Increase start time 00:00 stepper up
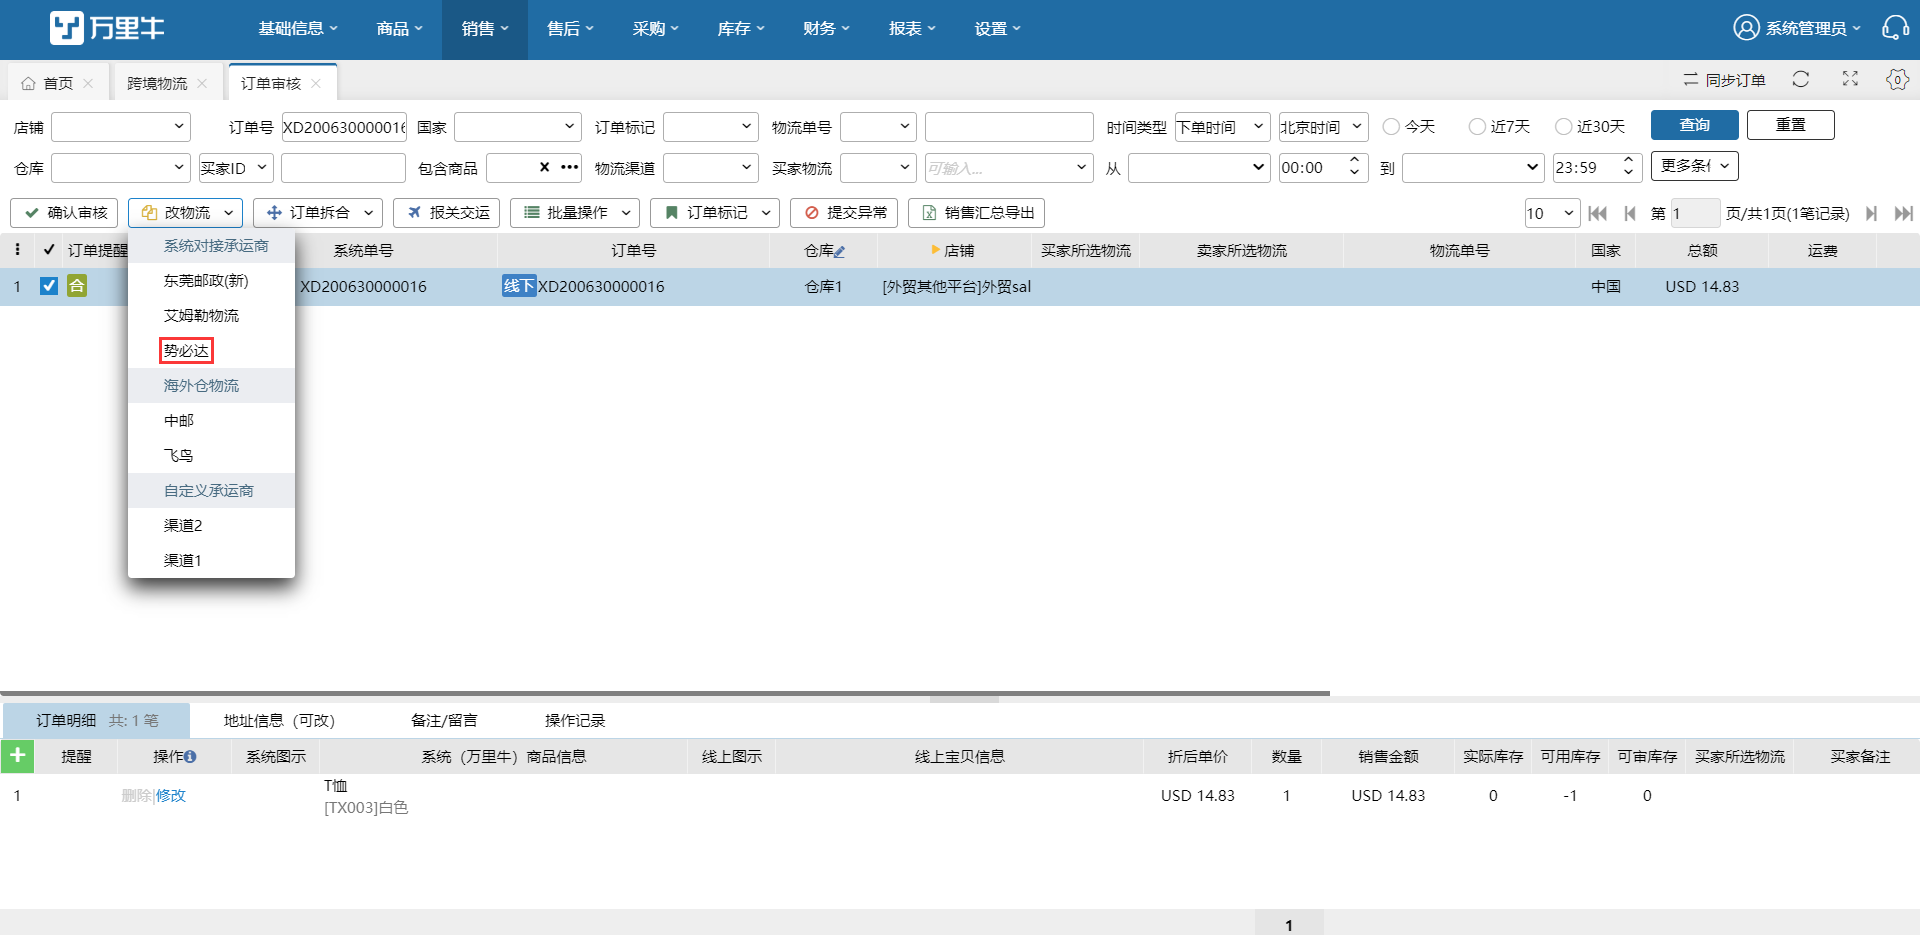1920x935 pixels. (1354, 160)
